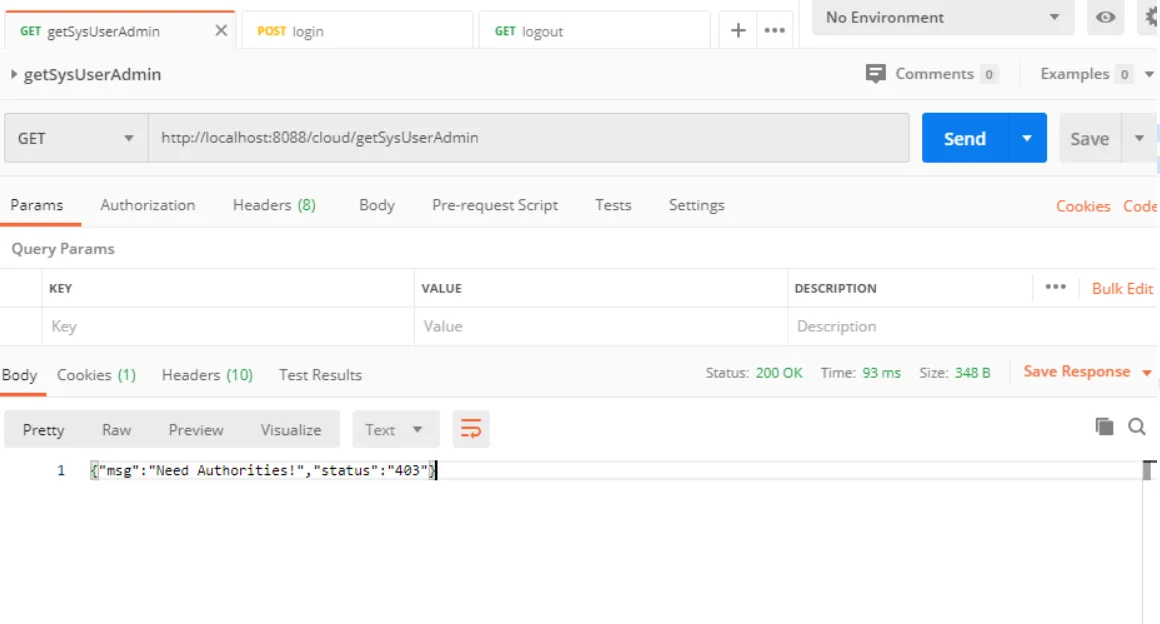Viewport: 1160px width, 624px height.
Task: Switch response view to Visualize
Action: tap(291, 429)
